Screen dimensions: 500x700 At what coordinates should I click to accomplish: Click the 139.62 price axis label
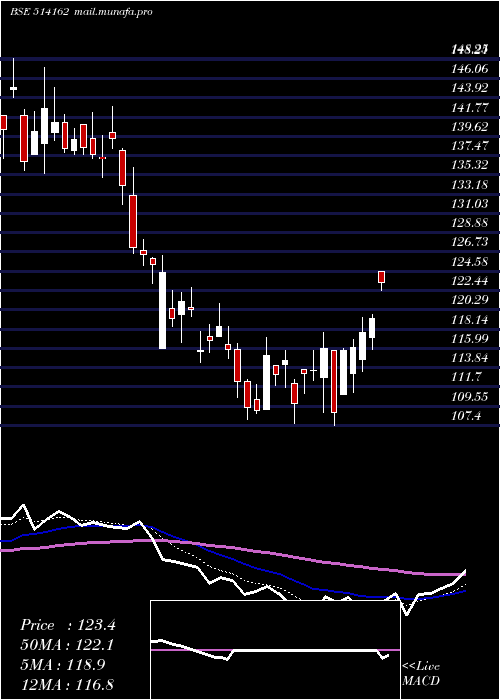(x=469, y=126)
